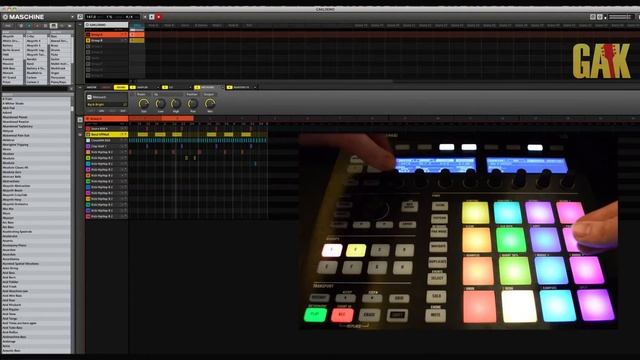640x360 pixels.
Task: Choose the highlighted sounds file-type icon in browser
Action: 53,25
